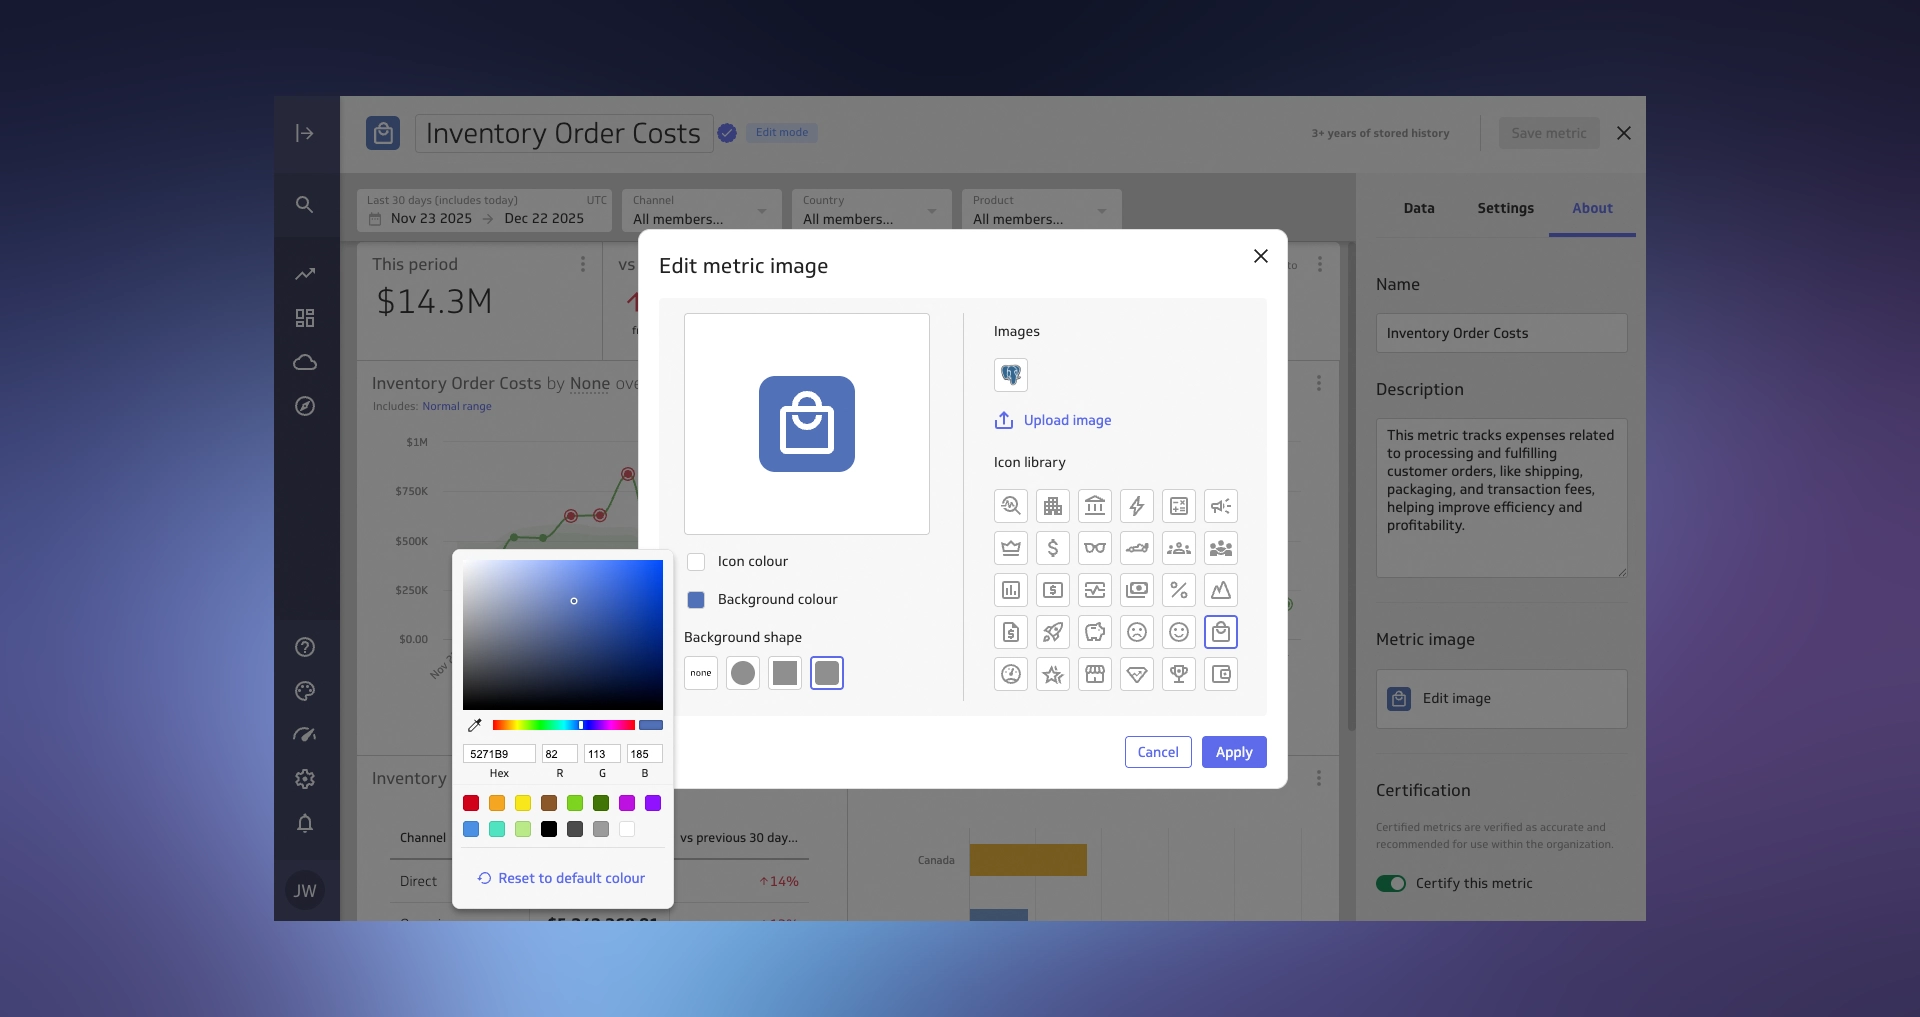Open the Channel members dropdown
Viewport: 1920px width, 1017px height.
[x=700, y=212]
